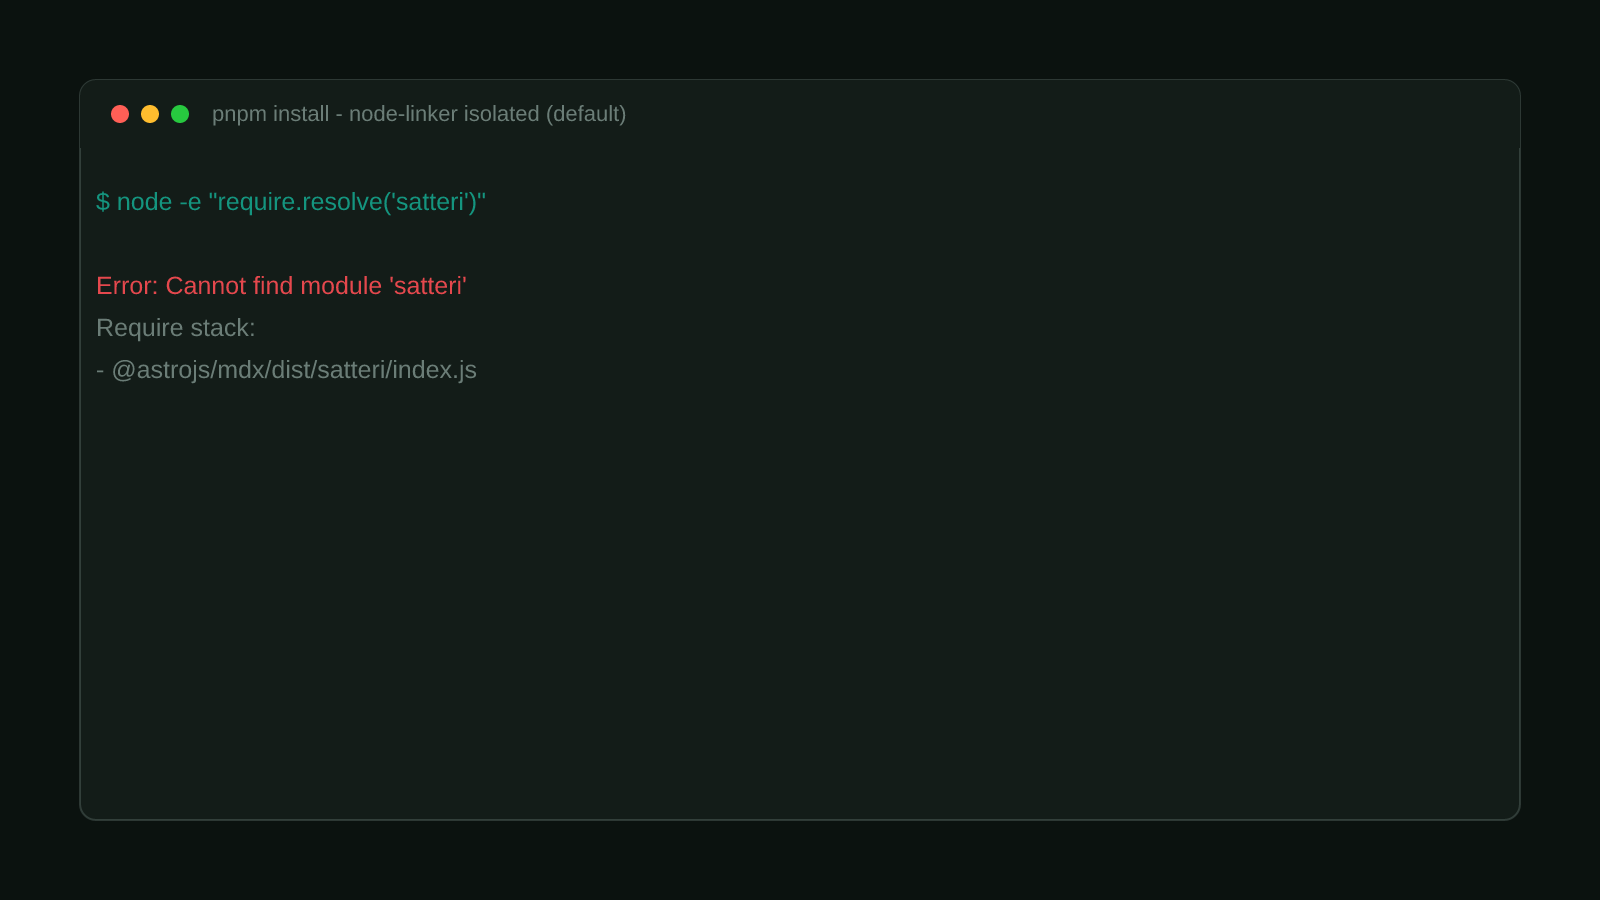Click the 'Require stack:' line
The image size is (1600, 900).
coord(176,328)
